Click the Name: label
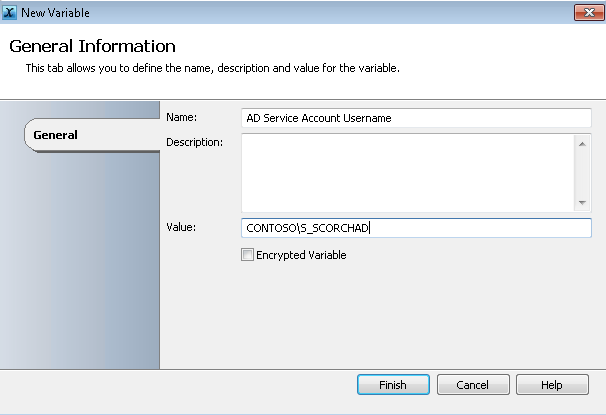This screenshot has width=606, height=415. (182, 117)
